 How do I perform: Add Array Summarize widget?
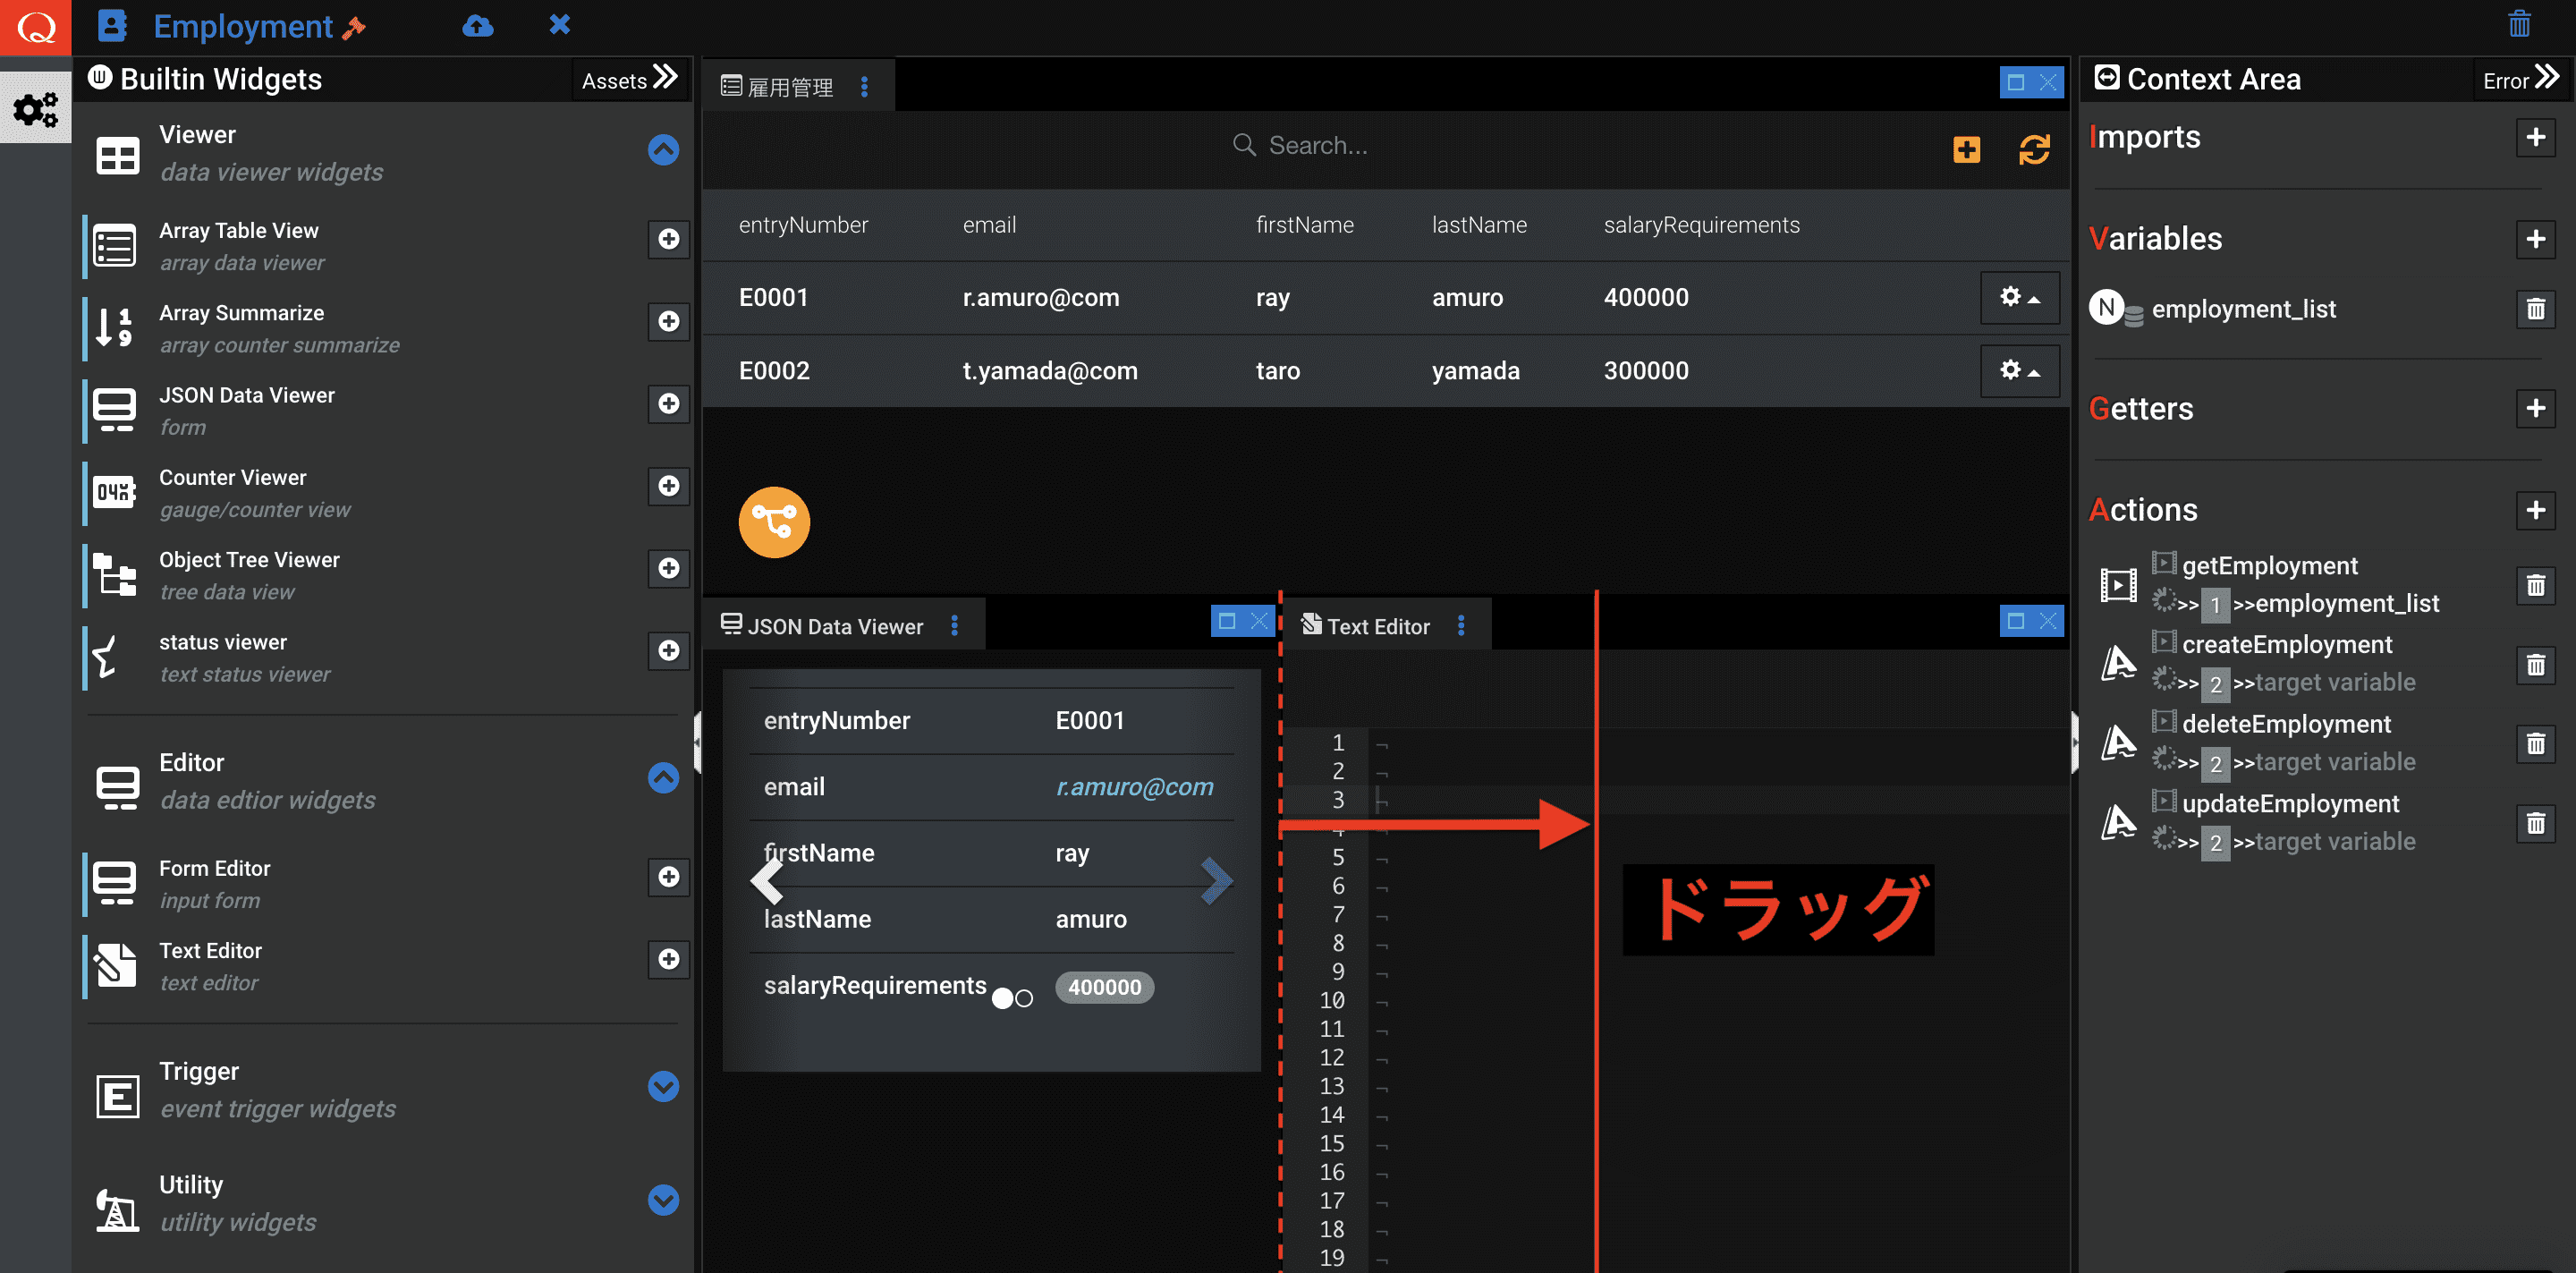tap(668, 321)
